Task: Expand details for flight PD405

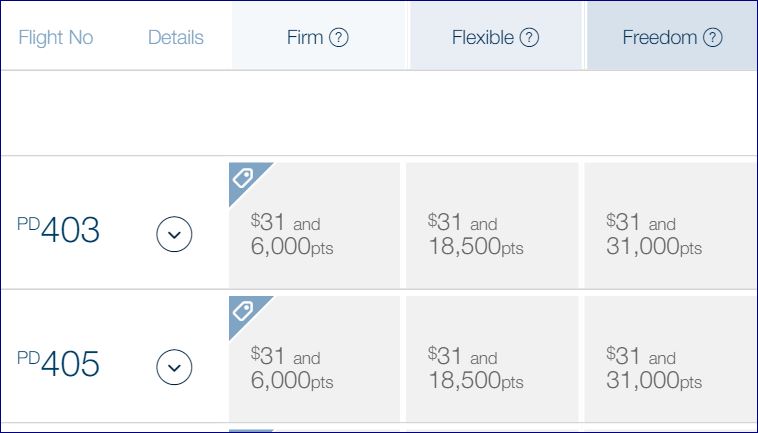Action: click(x=174, y=368)
